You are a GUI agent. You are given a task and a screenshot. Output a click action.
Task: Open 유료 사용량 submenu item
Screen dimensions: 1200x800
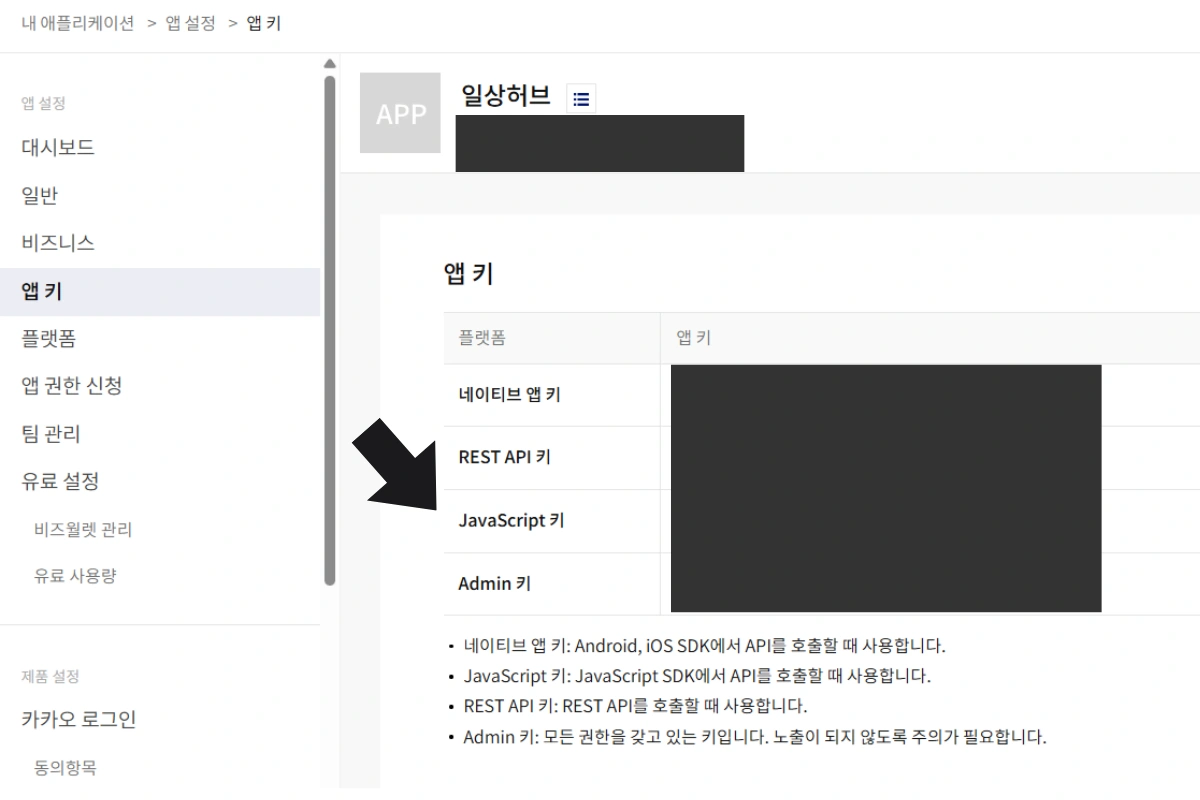coord(75,576)
